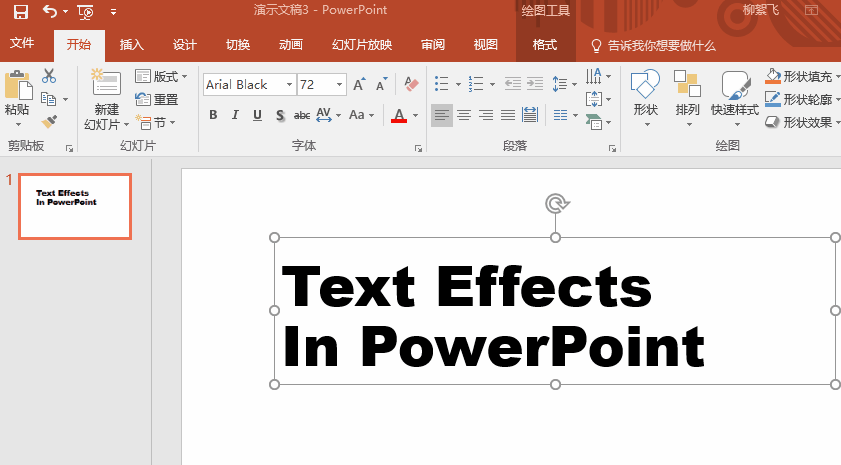Click 新建幻灯片 new slide button
Viewport: 841px width, 465px height.
pos(106,99)
